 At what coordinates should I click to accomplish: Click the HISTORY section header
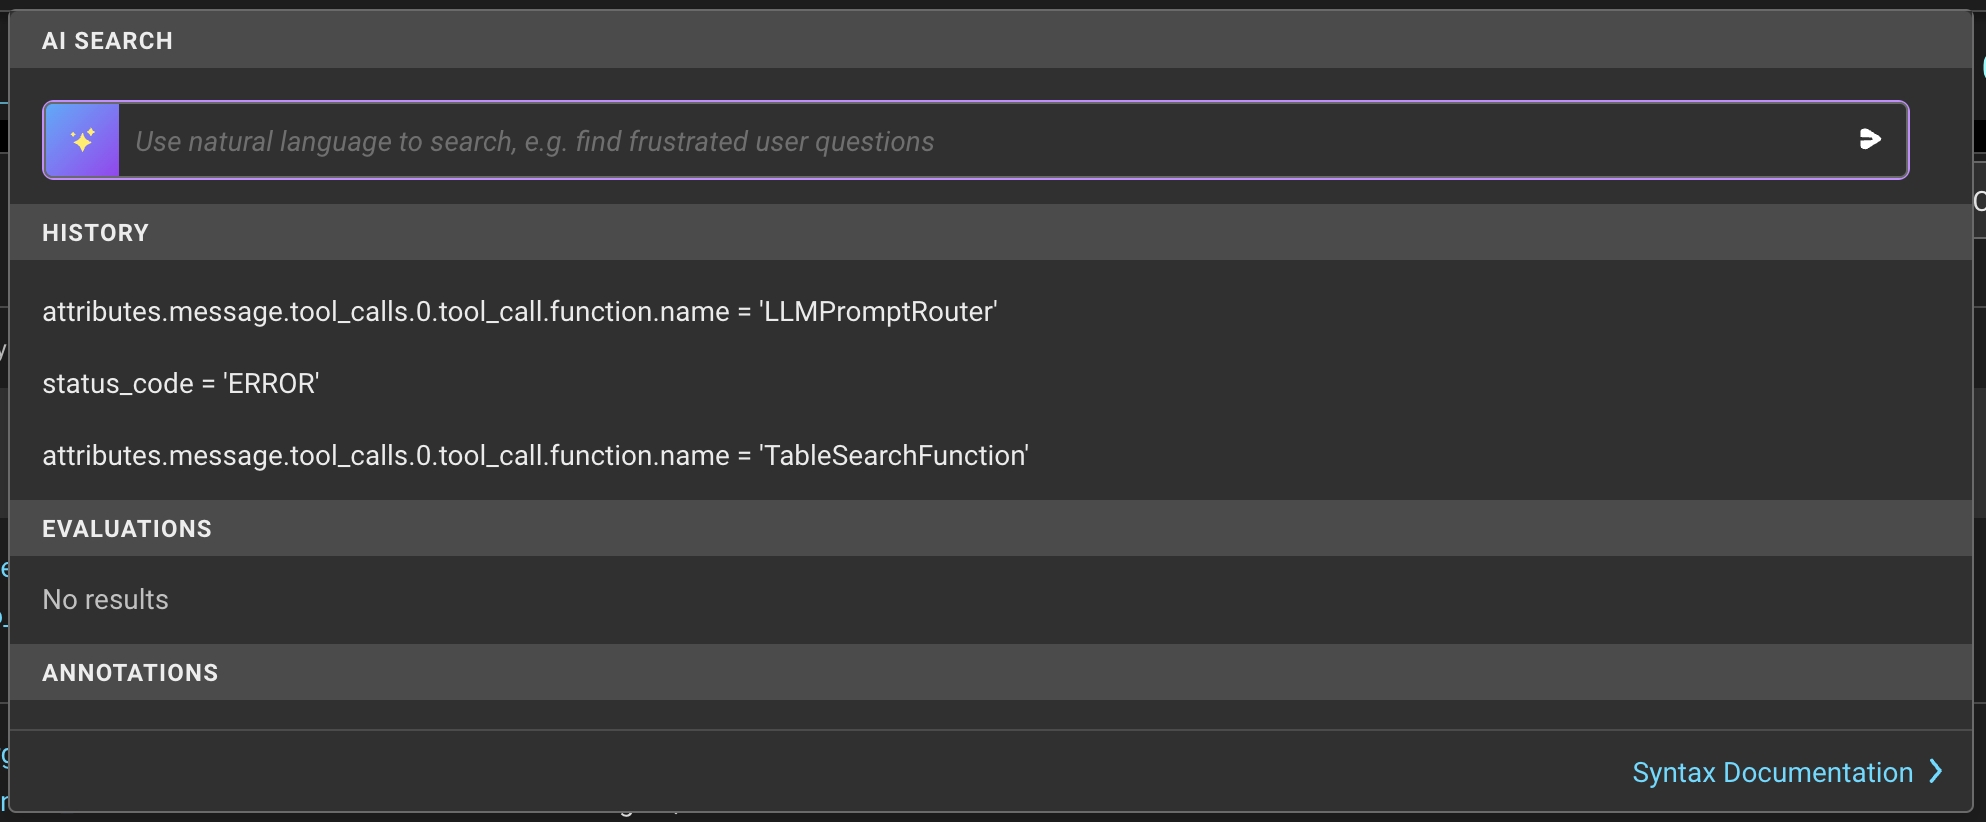(95, 233)
